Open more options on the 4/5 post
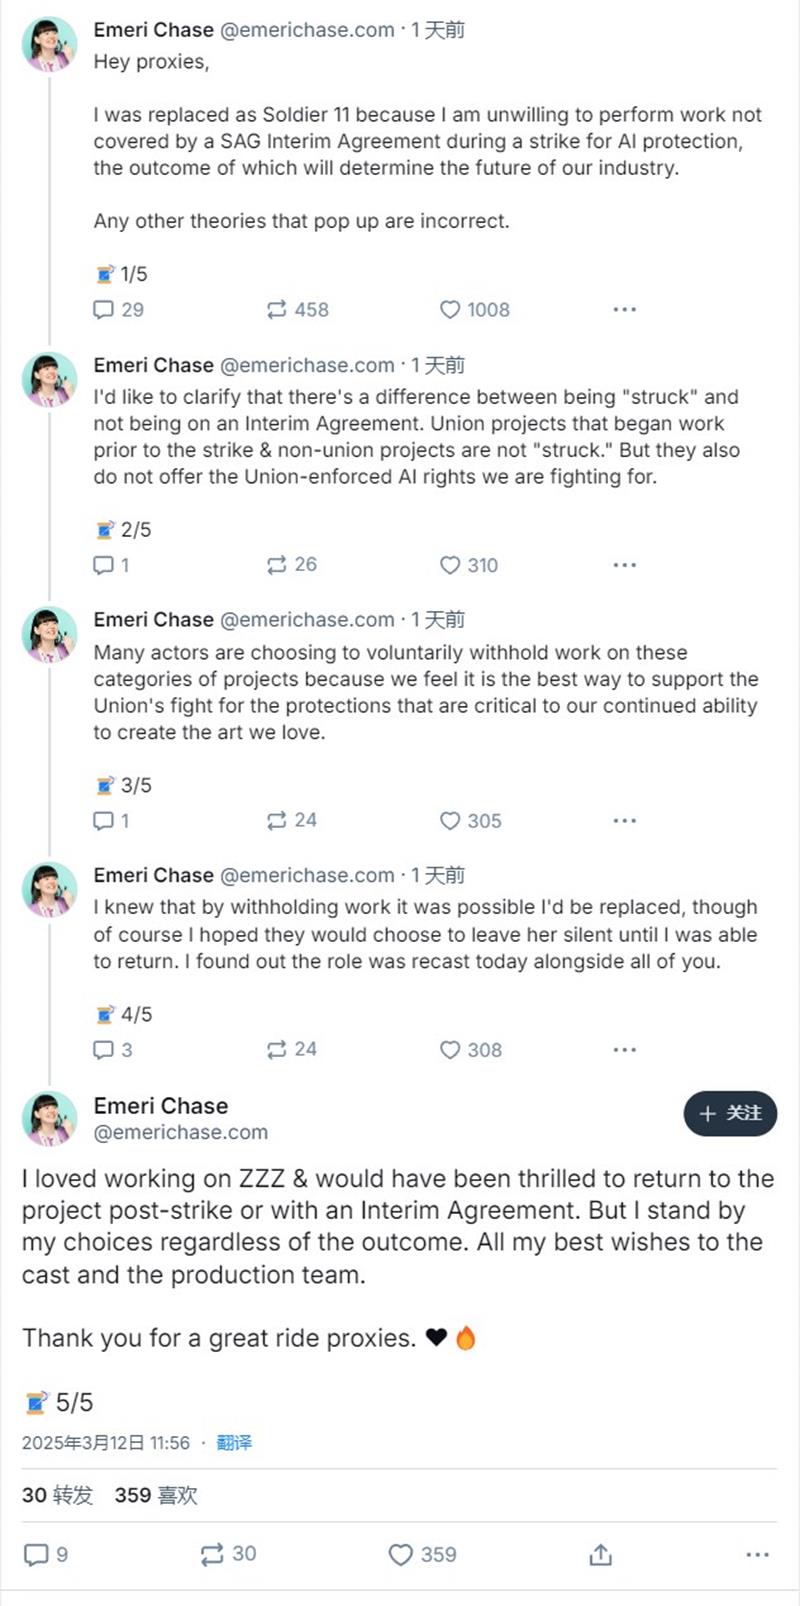This screenshot has width=800, height=1606. click(x=625, y=1050)
